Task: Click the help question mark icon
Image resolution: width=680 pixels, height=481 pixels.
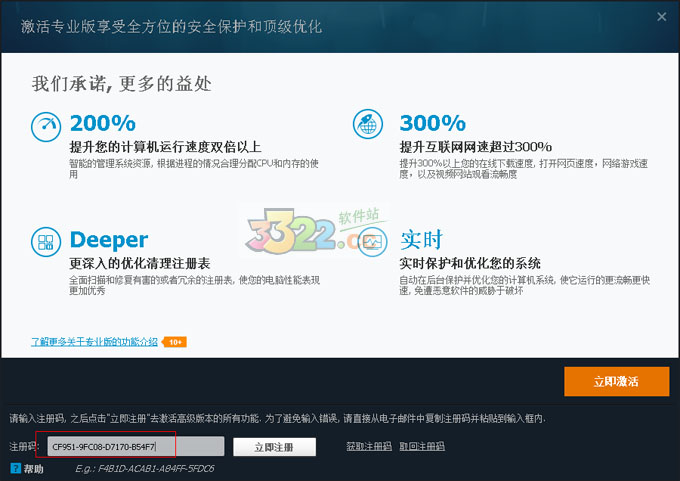Action: click(x=15, y=468)
